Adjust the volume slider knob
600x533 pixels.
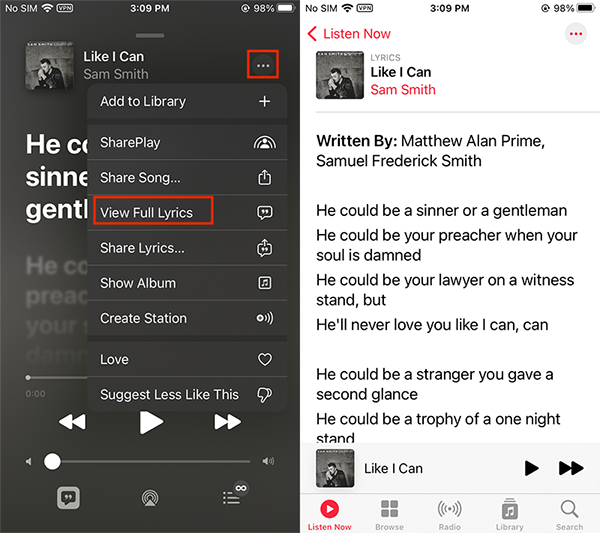52,461
